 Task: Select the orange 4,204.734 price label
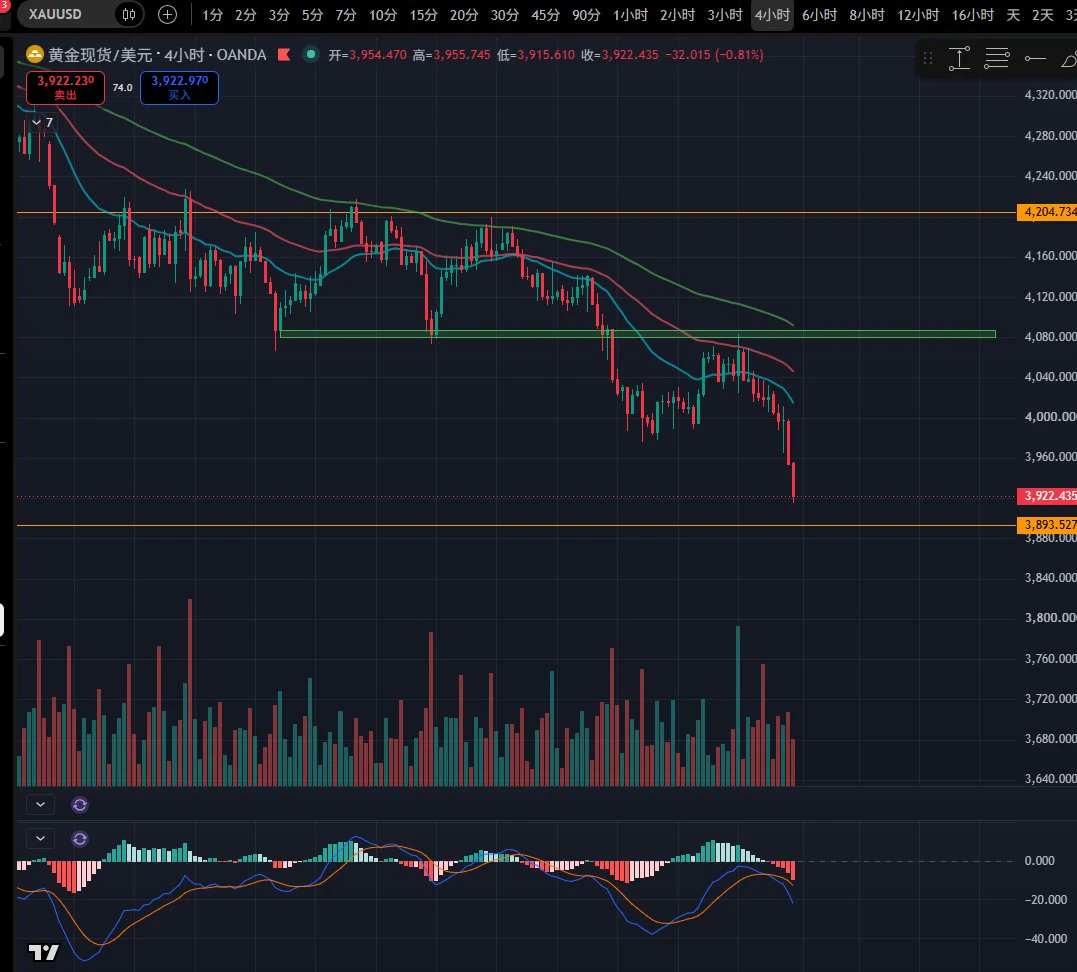click(1047, 212)
